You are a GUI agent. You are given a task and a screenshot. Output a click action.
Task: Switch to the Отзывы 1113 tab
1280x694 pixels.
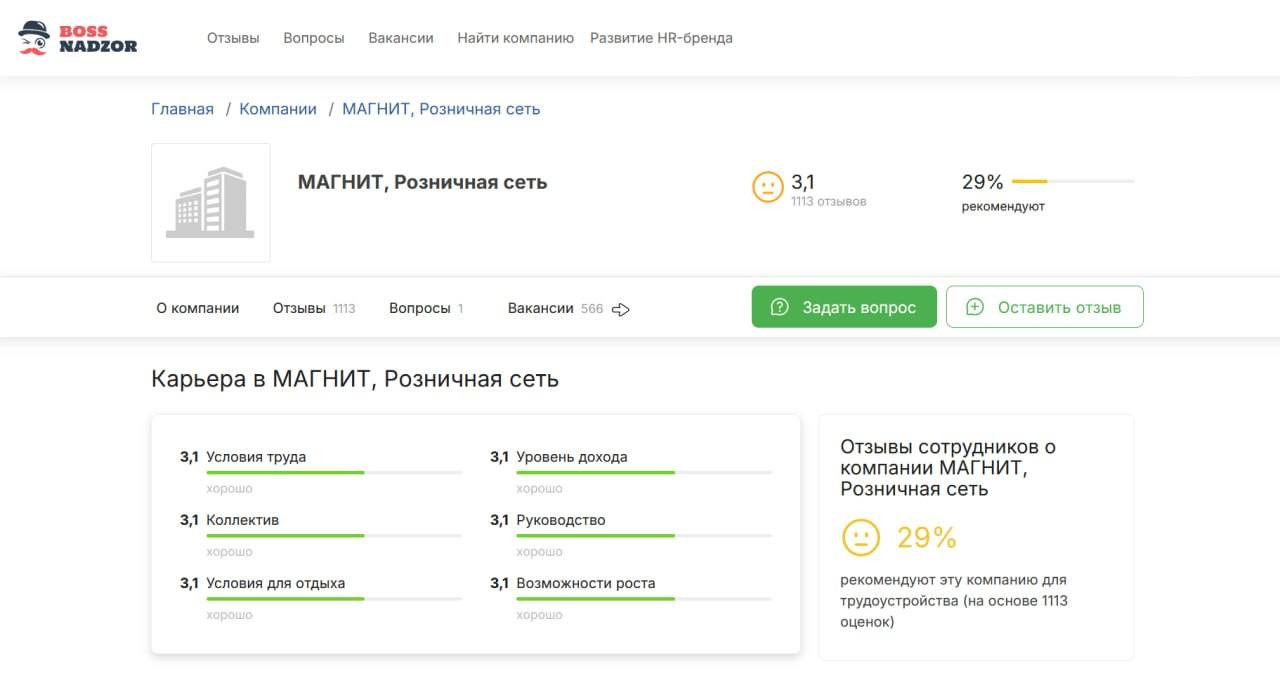(x=313, y=308)
